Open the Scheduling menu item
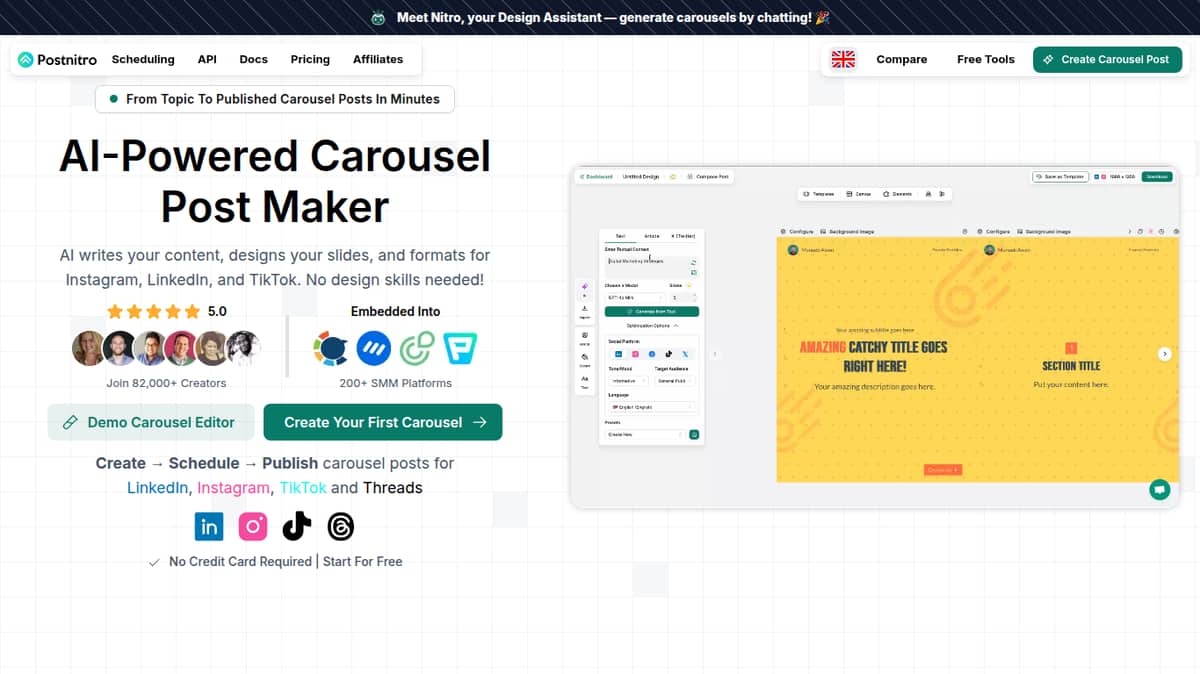The width and height of the screenshot is (1200, 674). coord(143,59)
